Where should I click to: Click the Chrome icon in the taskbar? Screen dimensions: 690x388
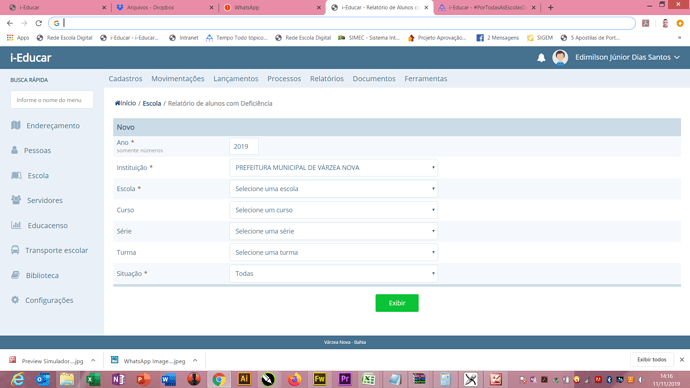[219, 379]
